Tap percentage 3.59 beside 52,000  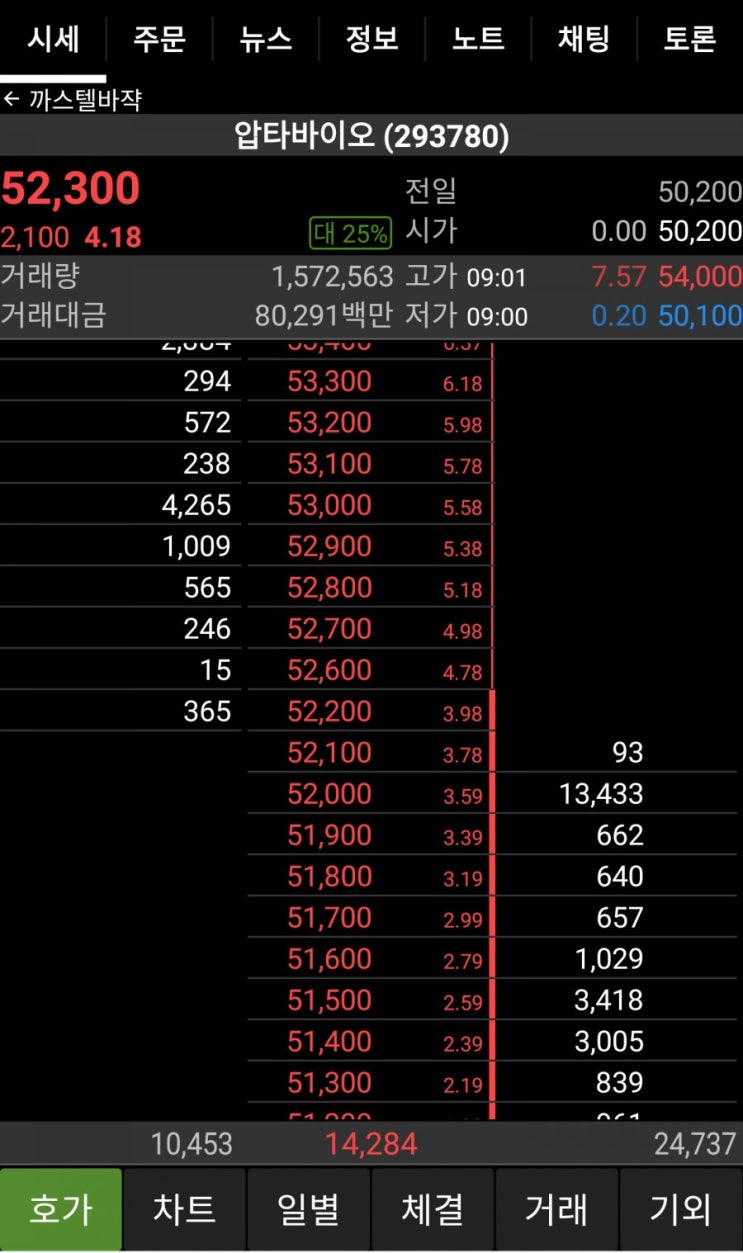(x=463, y=797)
